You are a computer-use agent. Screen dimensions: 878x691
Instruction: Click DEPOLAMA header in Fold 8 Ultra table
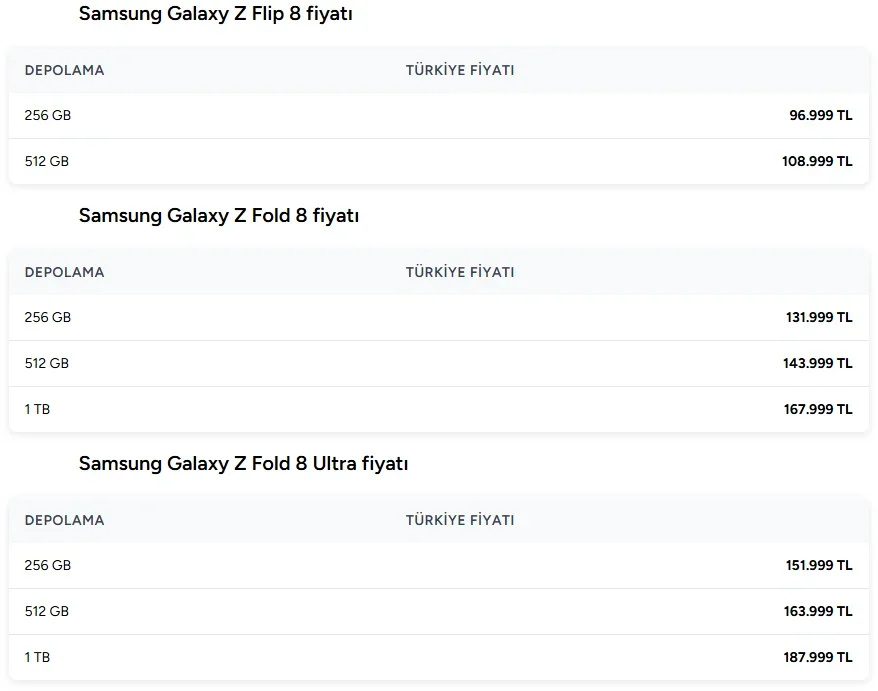pyautogui.click(x=64, y=520)
